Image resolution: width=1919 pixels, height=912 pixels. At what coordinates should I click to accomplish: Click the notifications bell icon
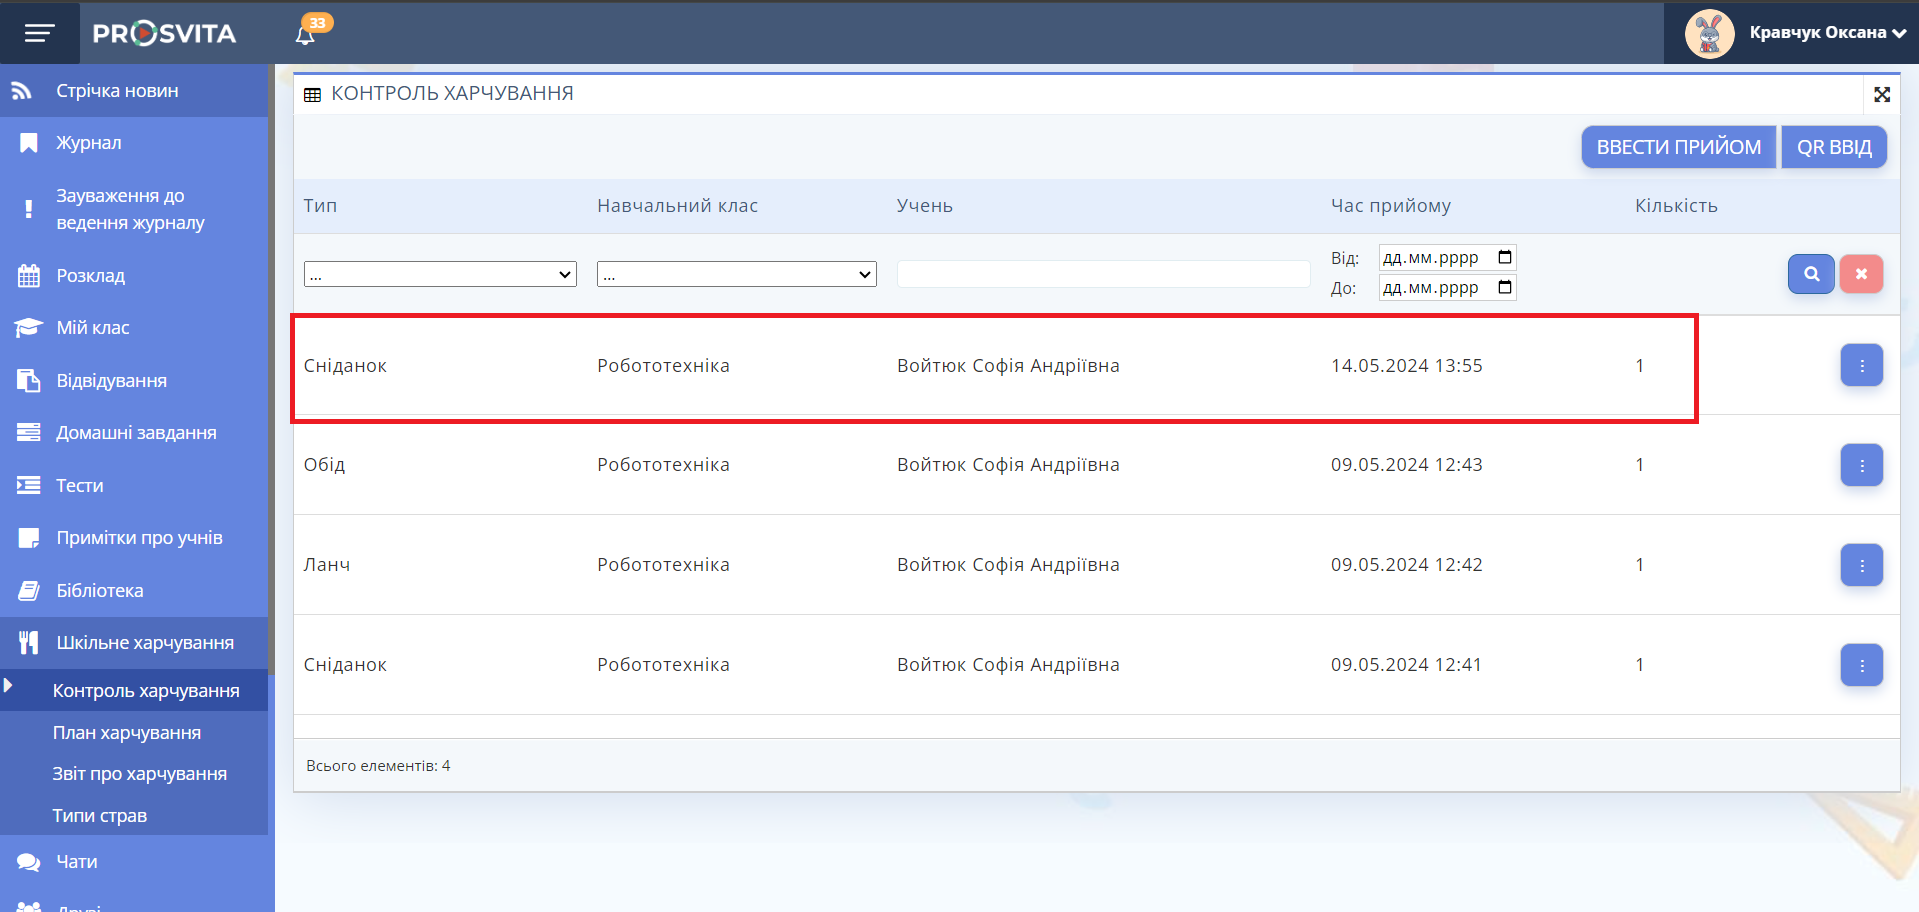tap(306, 35)
